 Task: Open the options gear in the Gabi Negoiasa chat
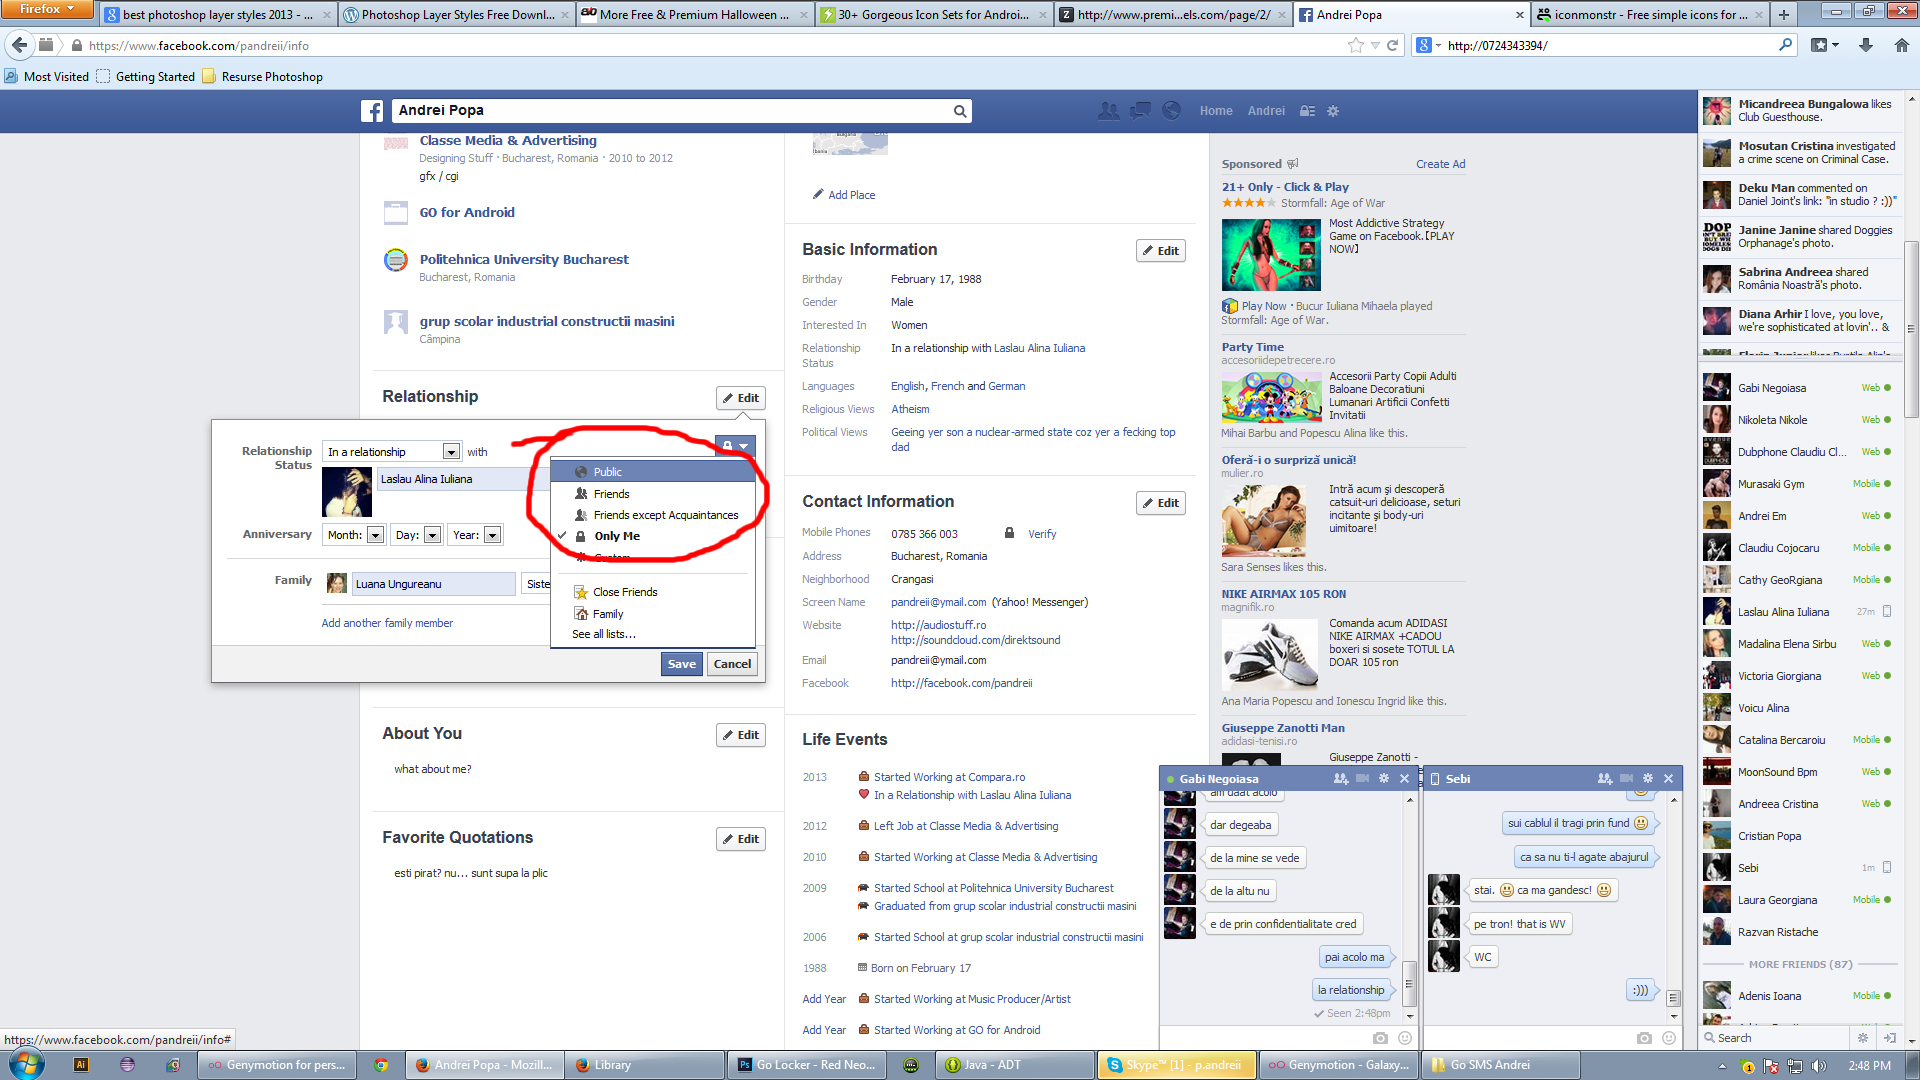point(1384,778)
